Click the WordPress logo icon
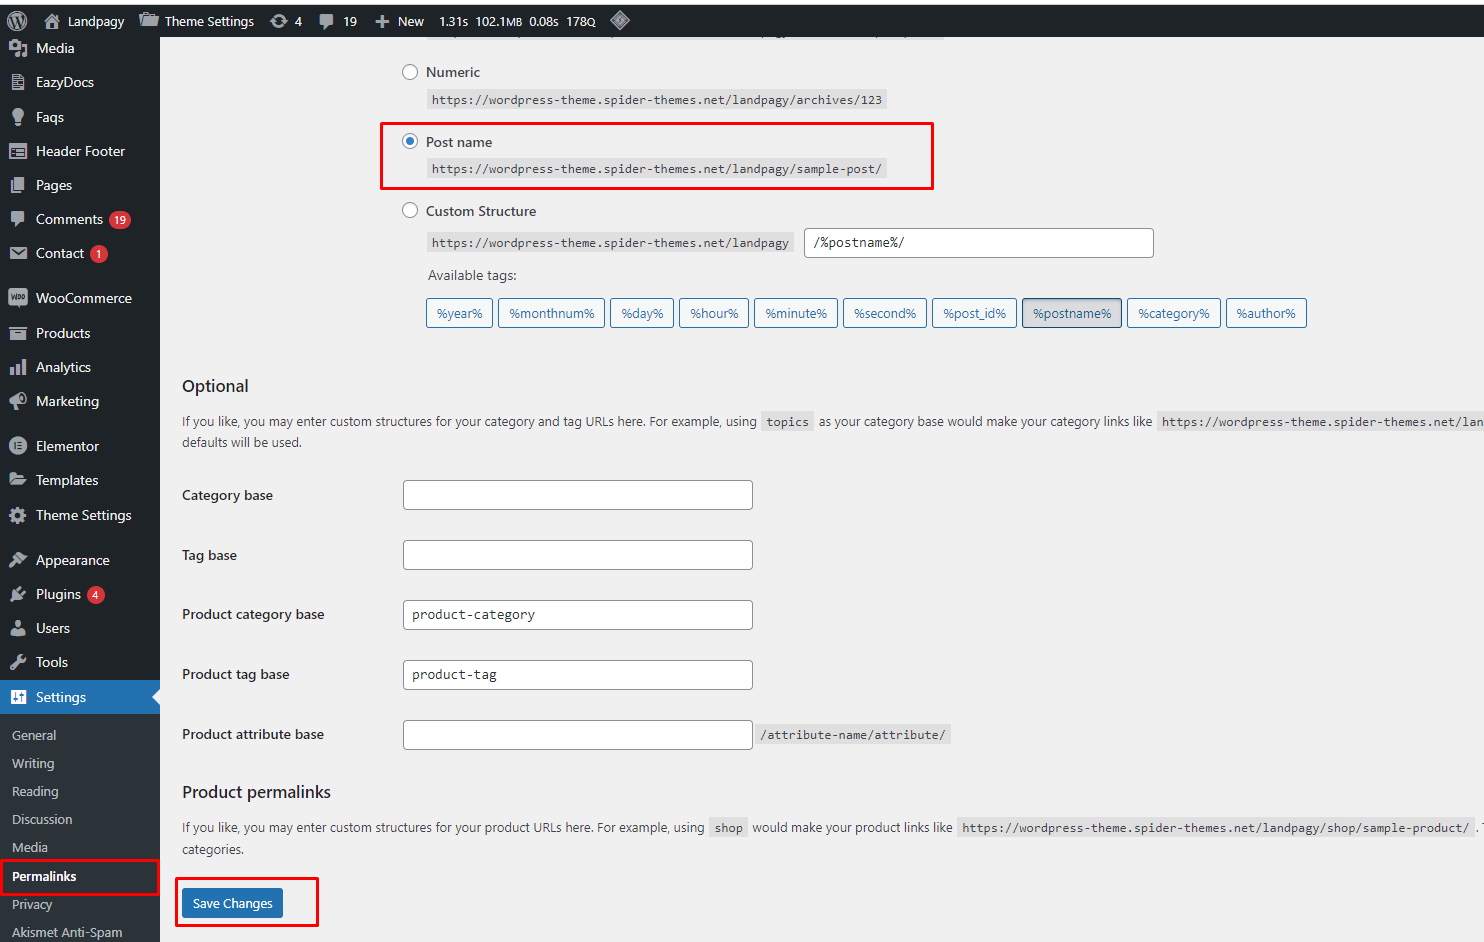 pyautogui.click(x=17, y=21)
